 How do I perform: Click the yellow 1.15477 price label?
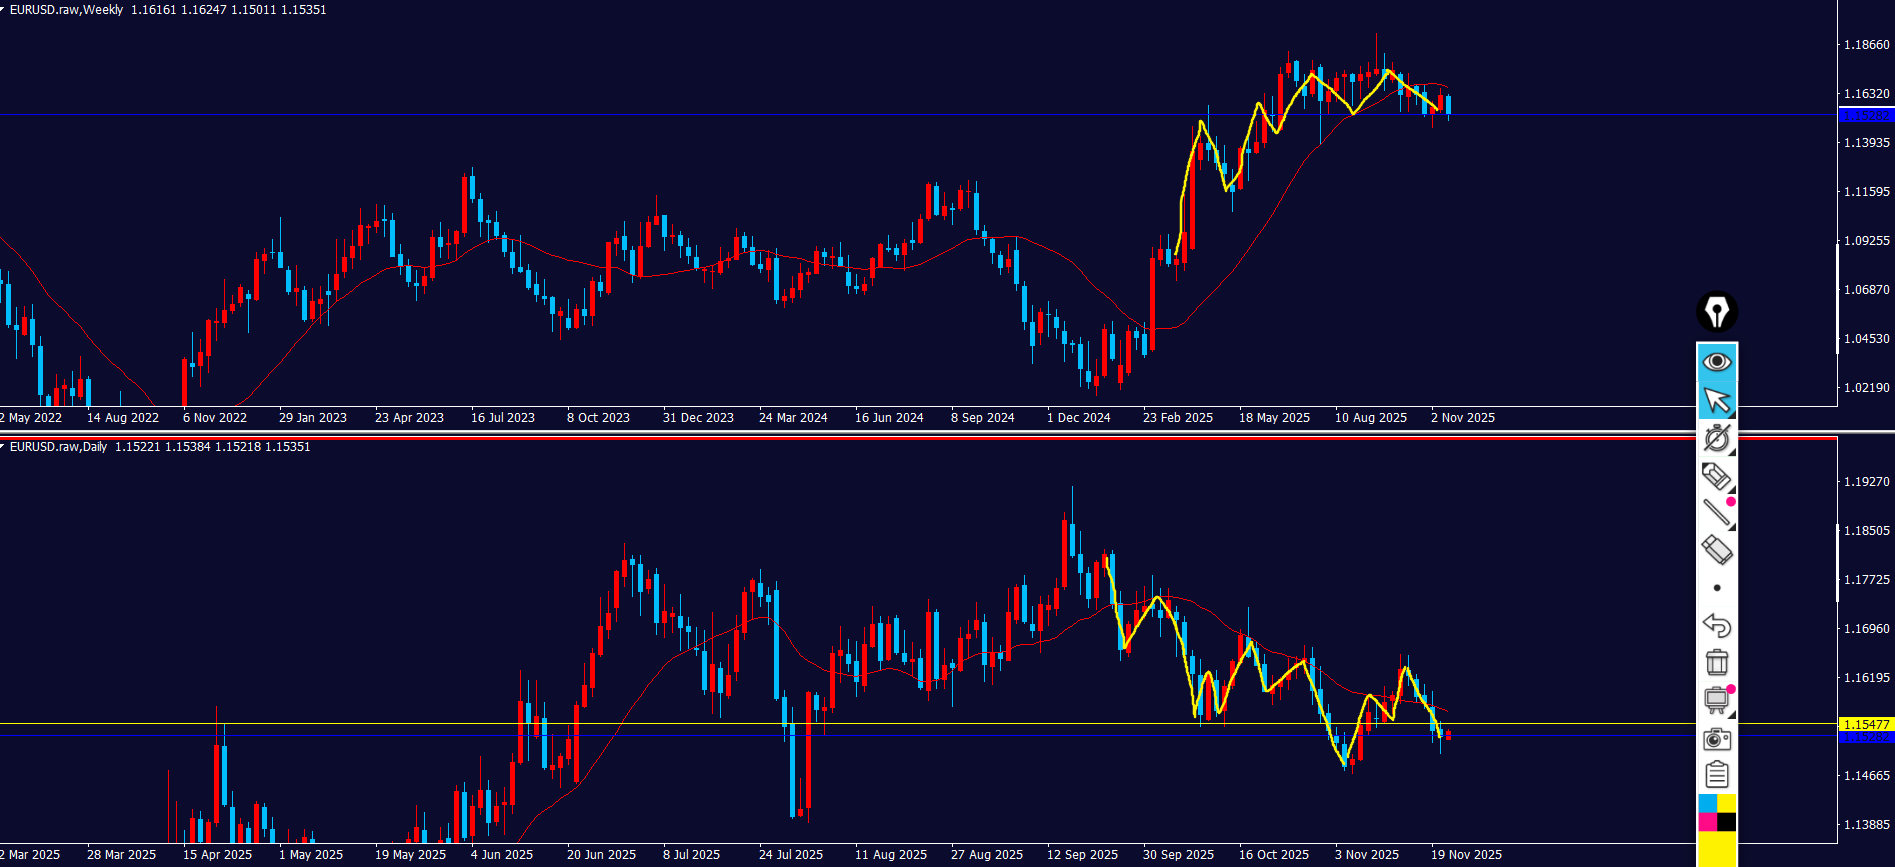click(1866, 724)
